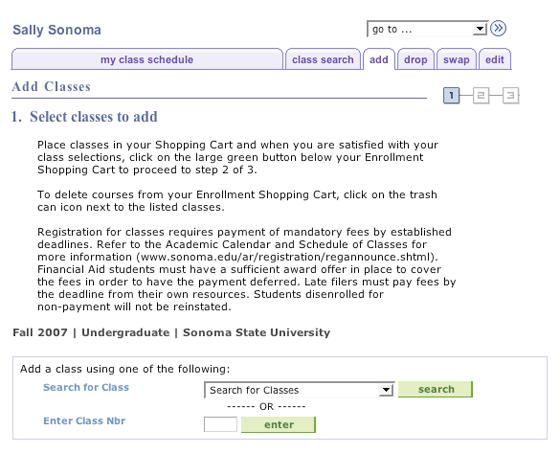Click the green enter button

pos(279,424)
